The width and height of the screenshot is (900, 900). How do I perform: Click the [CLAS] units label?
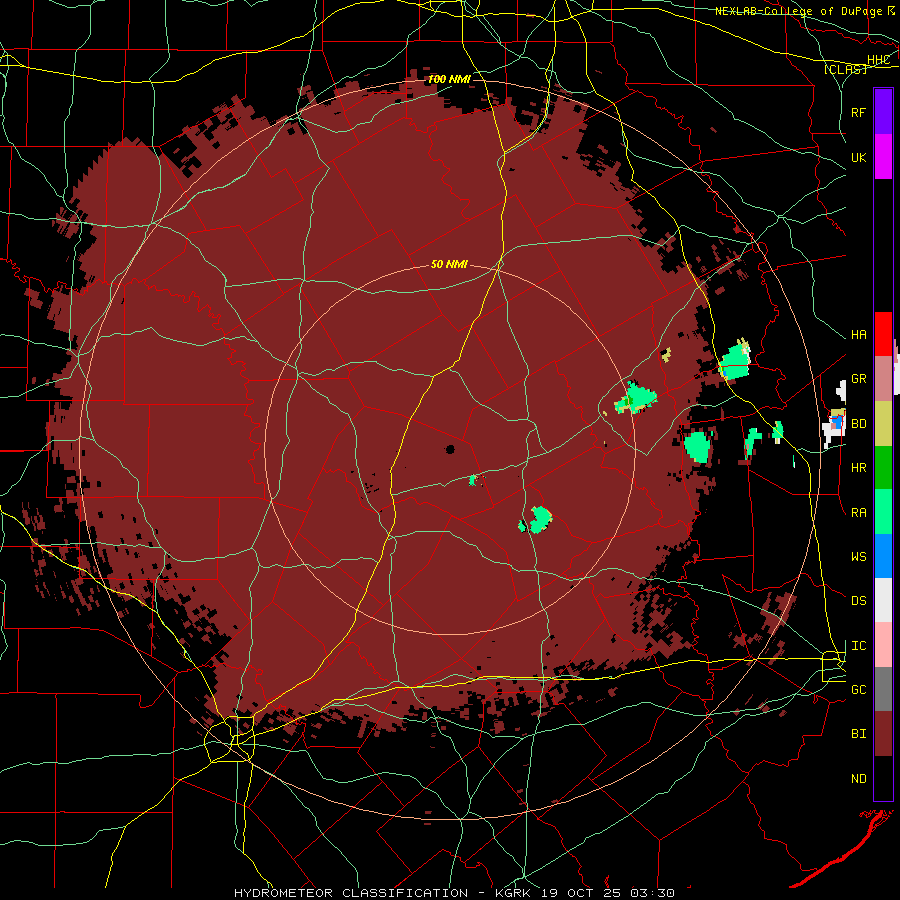coord(845,69)
